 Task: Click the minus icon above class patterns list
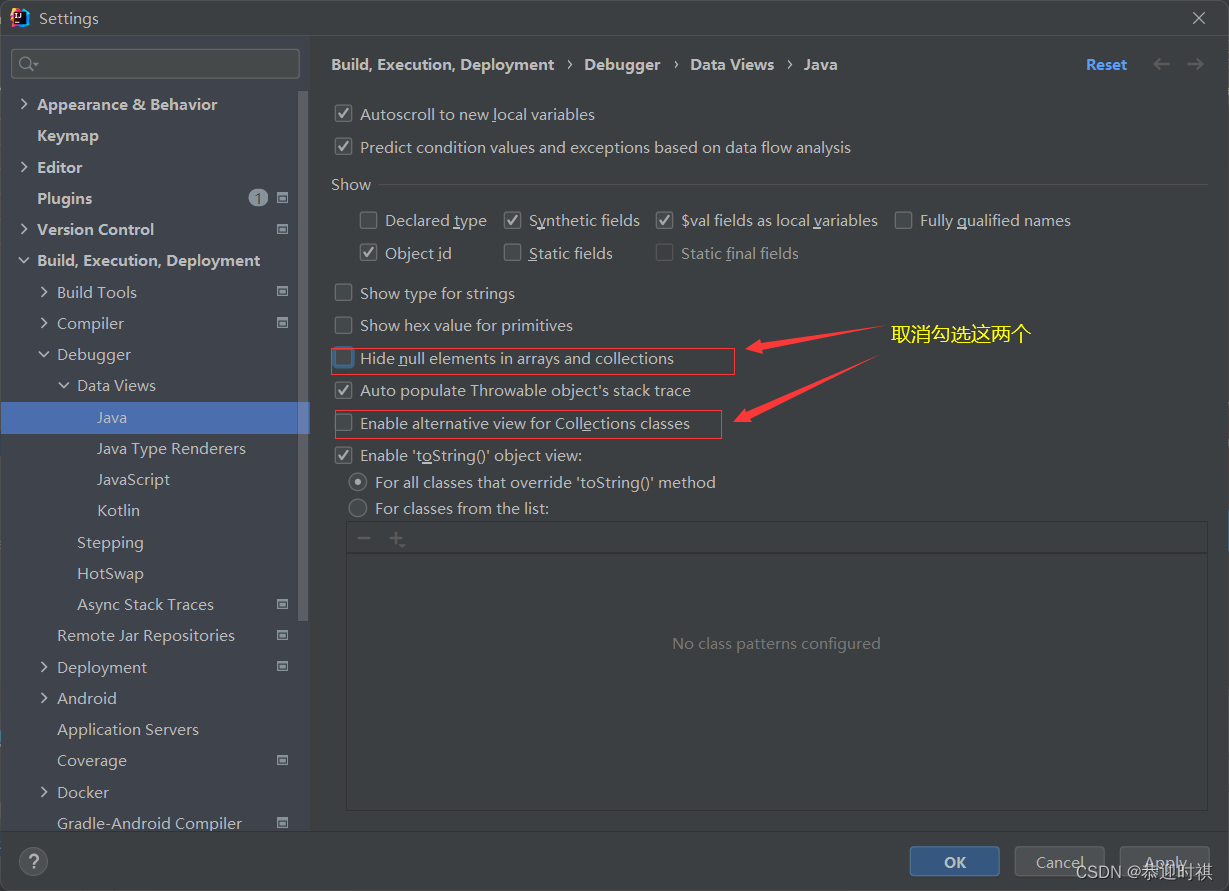364,538
